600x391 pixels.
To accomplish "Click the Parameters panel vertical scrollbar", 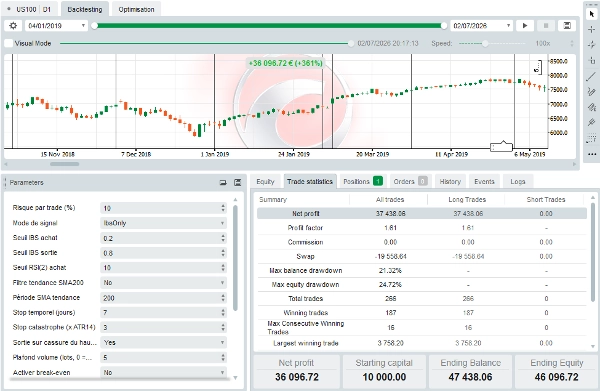I will [235, 258].
